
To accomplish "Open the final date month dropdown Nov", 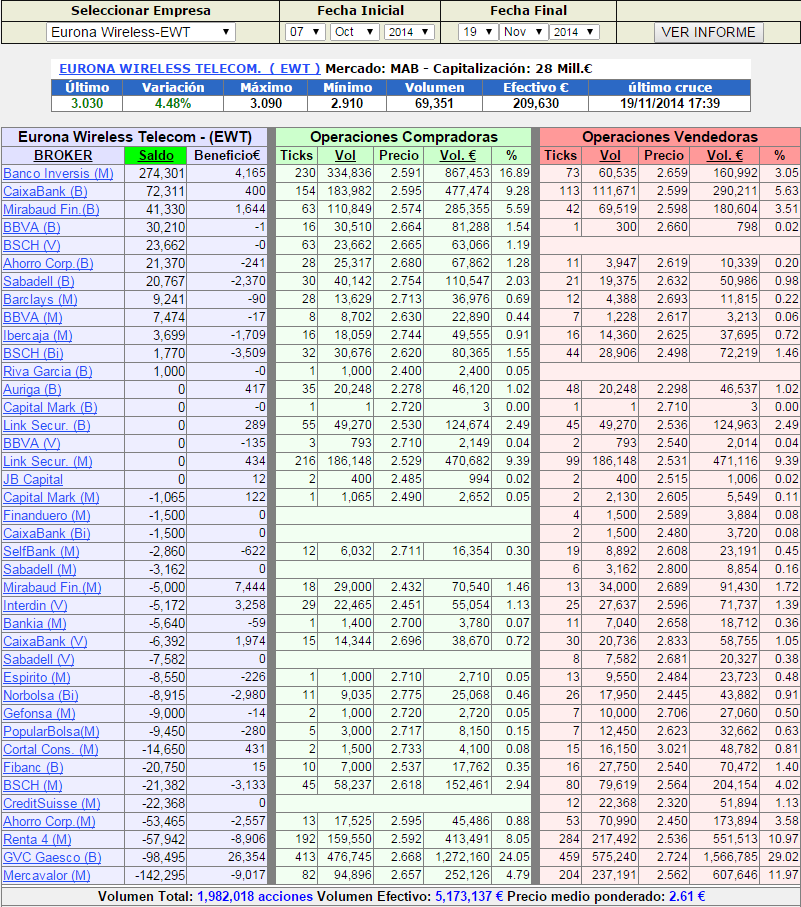I will click(x=521, y=32).
